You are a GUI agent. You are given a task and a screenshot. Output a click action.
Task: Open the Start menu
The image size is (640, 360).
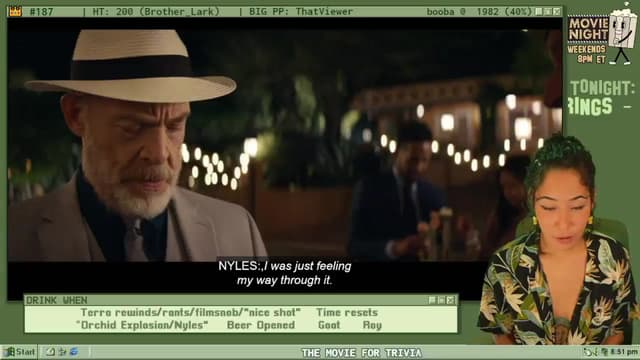20,352
